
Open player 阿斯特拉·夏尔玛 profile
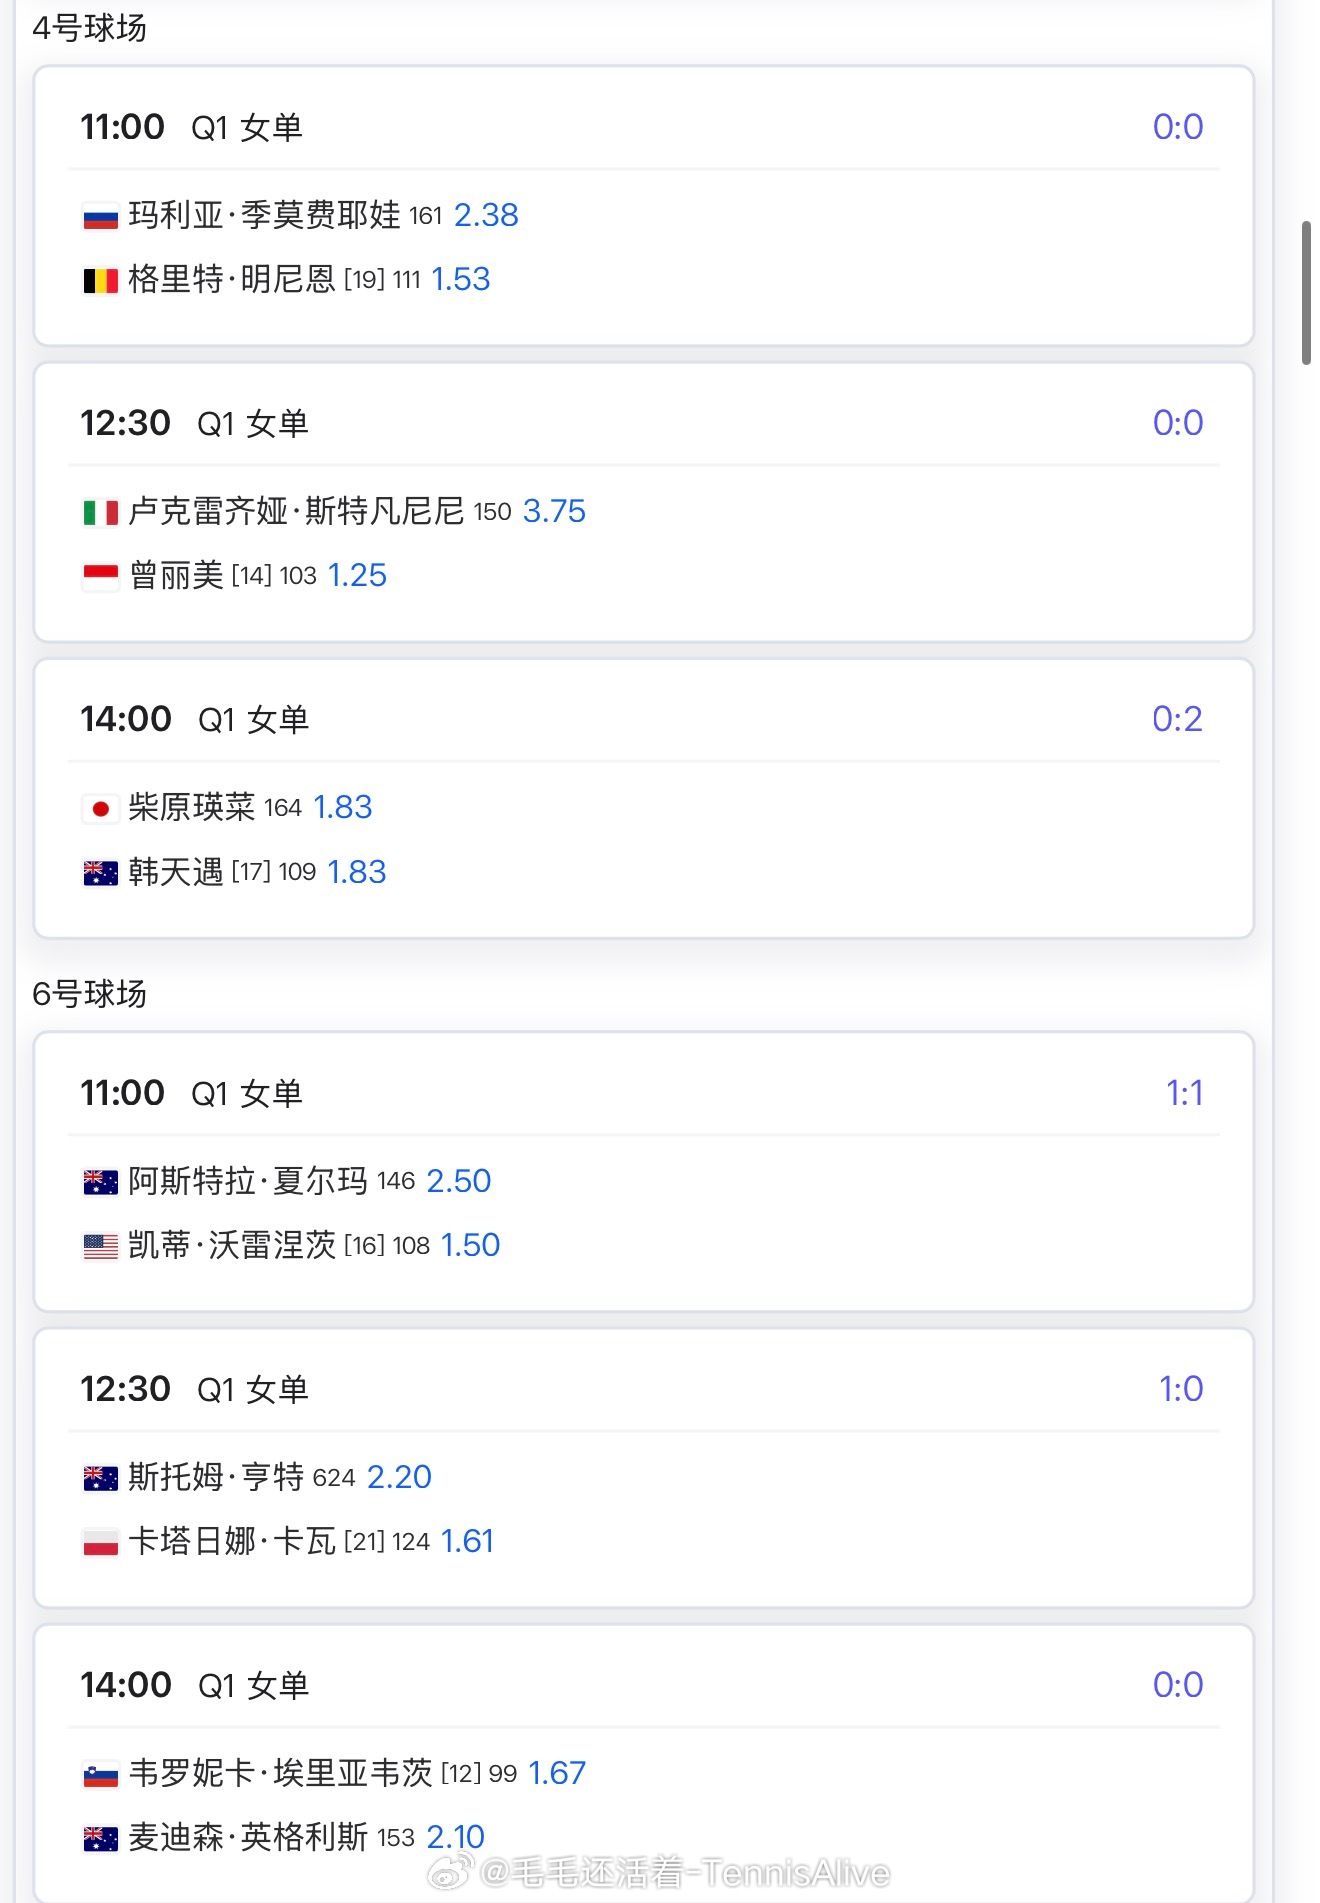click(248, 1181)
